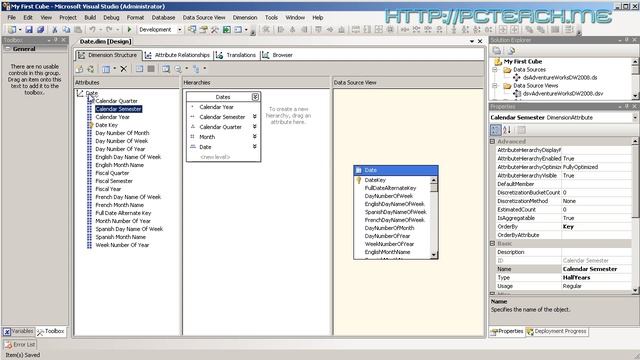
Task: Expand Calendar Semester level chevron in hierarchy
Action: point(254,117)
